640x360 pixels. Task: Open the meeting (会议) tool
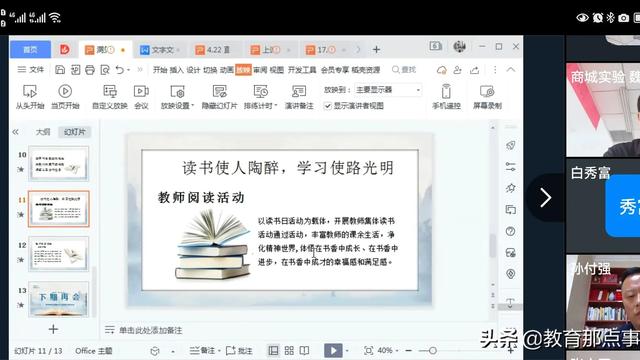pos(141,97)
